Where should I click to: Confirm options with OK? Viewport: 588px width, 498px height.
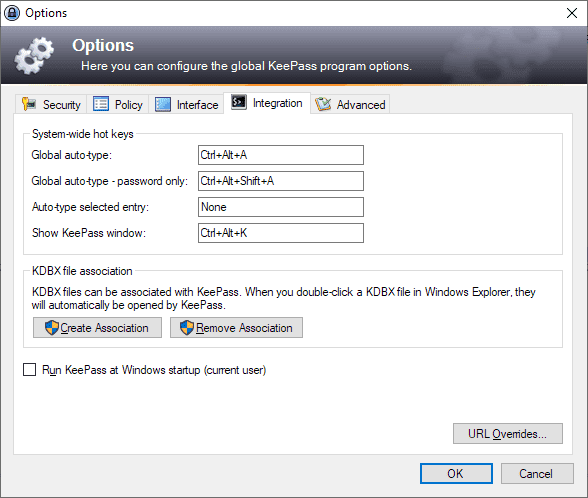(456, 474)
